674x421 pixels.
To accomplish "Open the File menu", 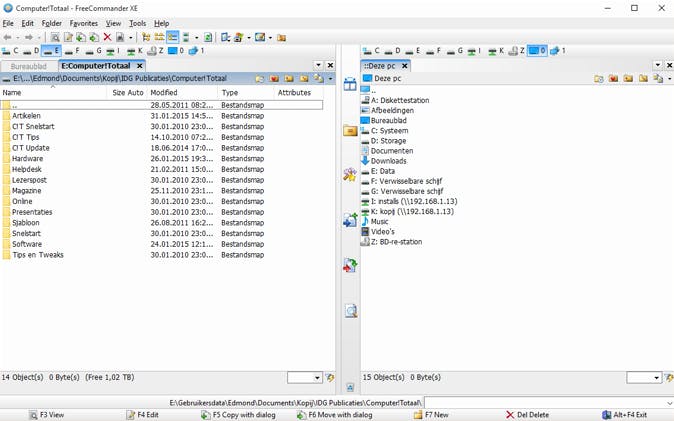I will click(8, 23).
